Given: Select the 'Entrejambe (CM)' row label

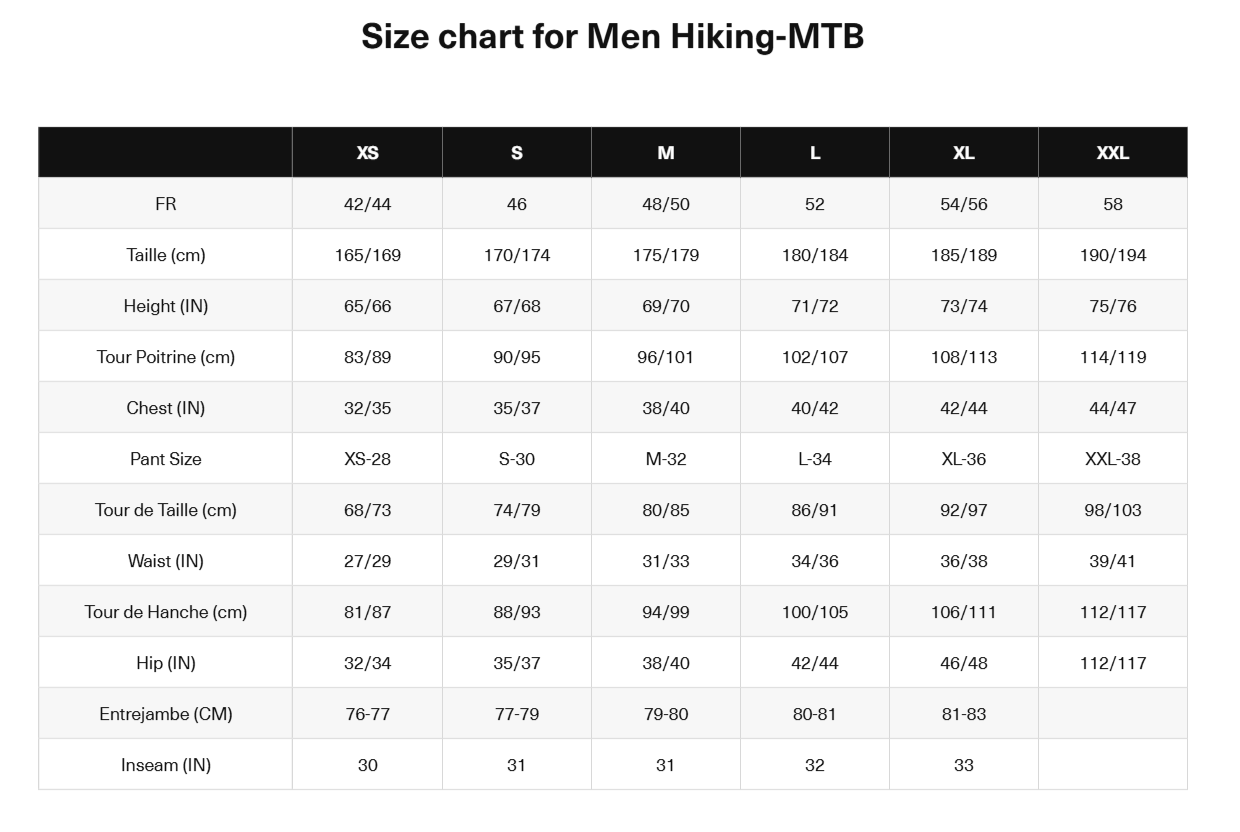Looking at the screenshot, I should point(166,714).
